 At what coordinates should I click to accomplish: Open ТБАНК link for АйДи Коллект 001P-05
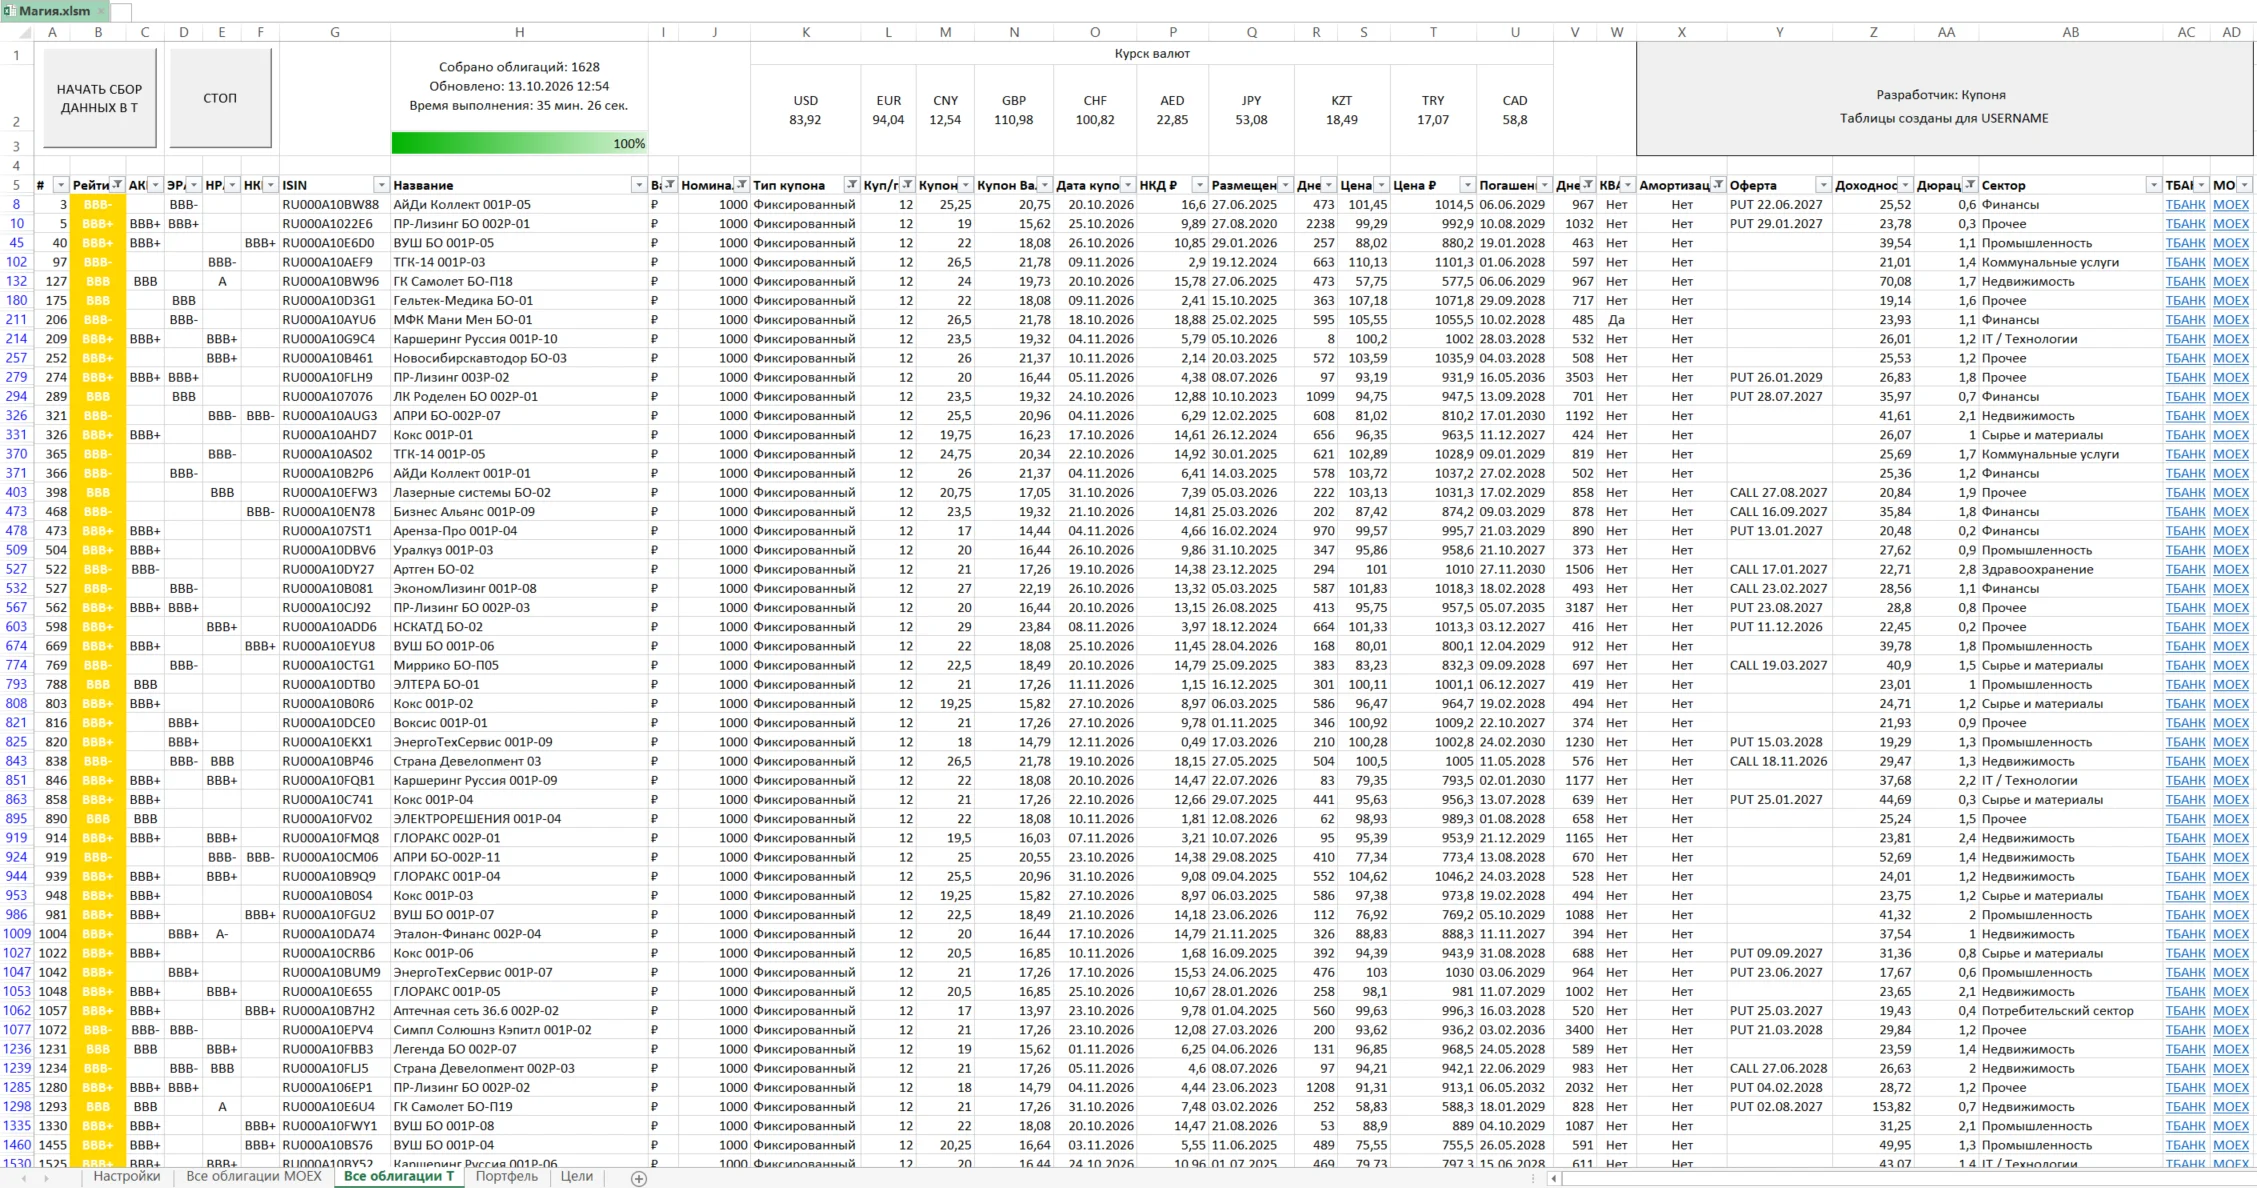point(2185,205)
